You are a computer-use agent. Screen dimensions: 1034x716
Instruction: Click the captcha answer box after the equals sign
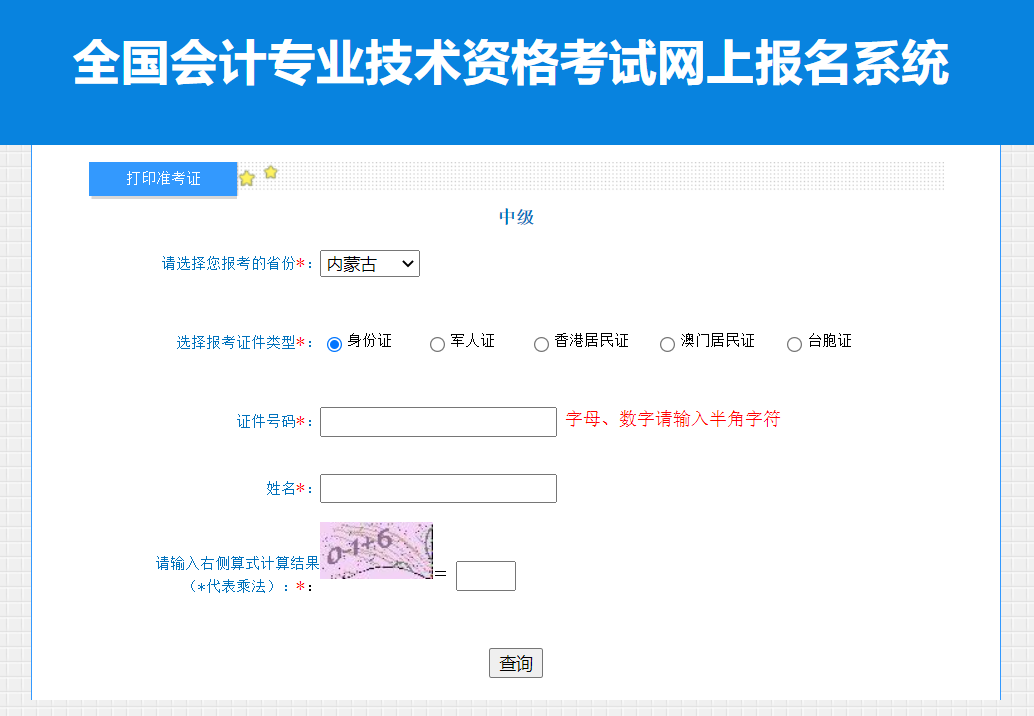pyautogui.click(x=485, y=575)
